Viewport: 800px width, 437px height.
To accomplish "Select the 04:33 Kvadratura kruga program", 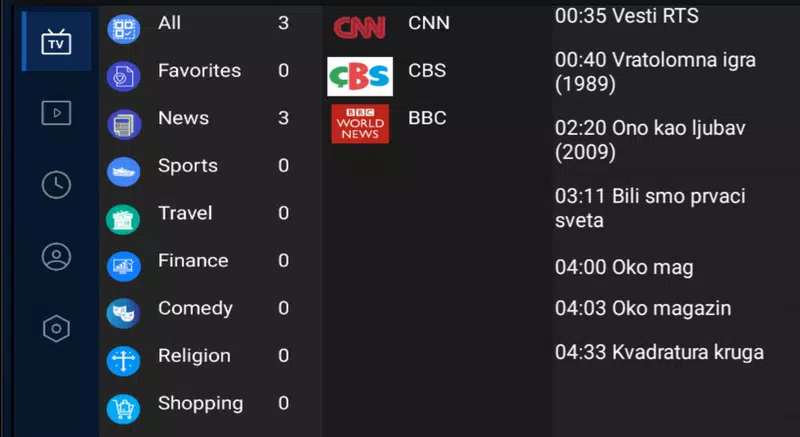I will [x=659, y=352].
